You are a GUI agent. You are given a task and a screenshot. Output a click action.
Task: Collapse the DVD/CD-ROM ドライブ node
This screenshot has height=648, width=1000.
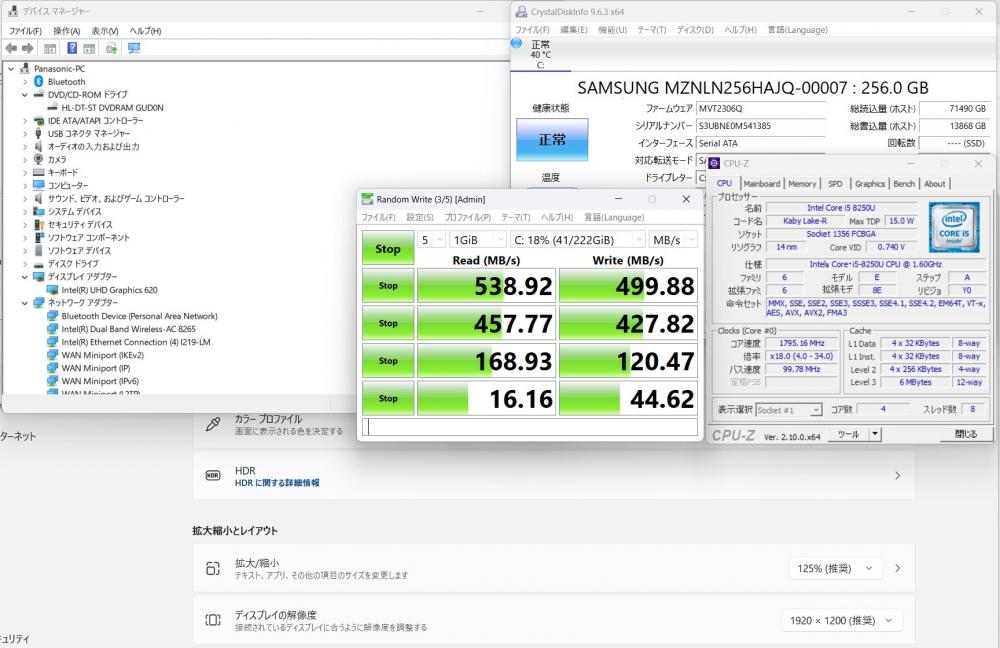coord(25,94)
